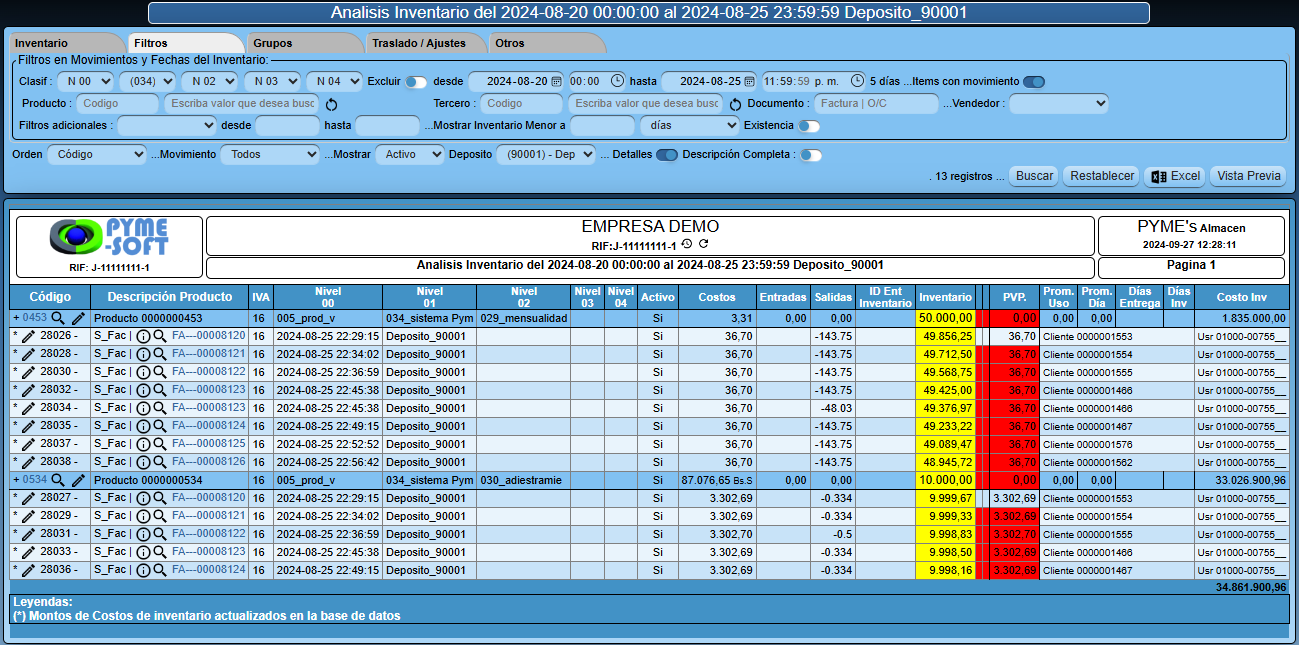Open the Orden dropdown showing Código
1299x645 pixels.
[x=97, y=155]
